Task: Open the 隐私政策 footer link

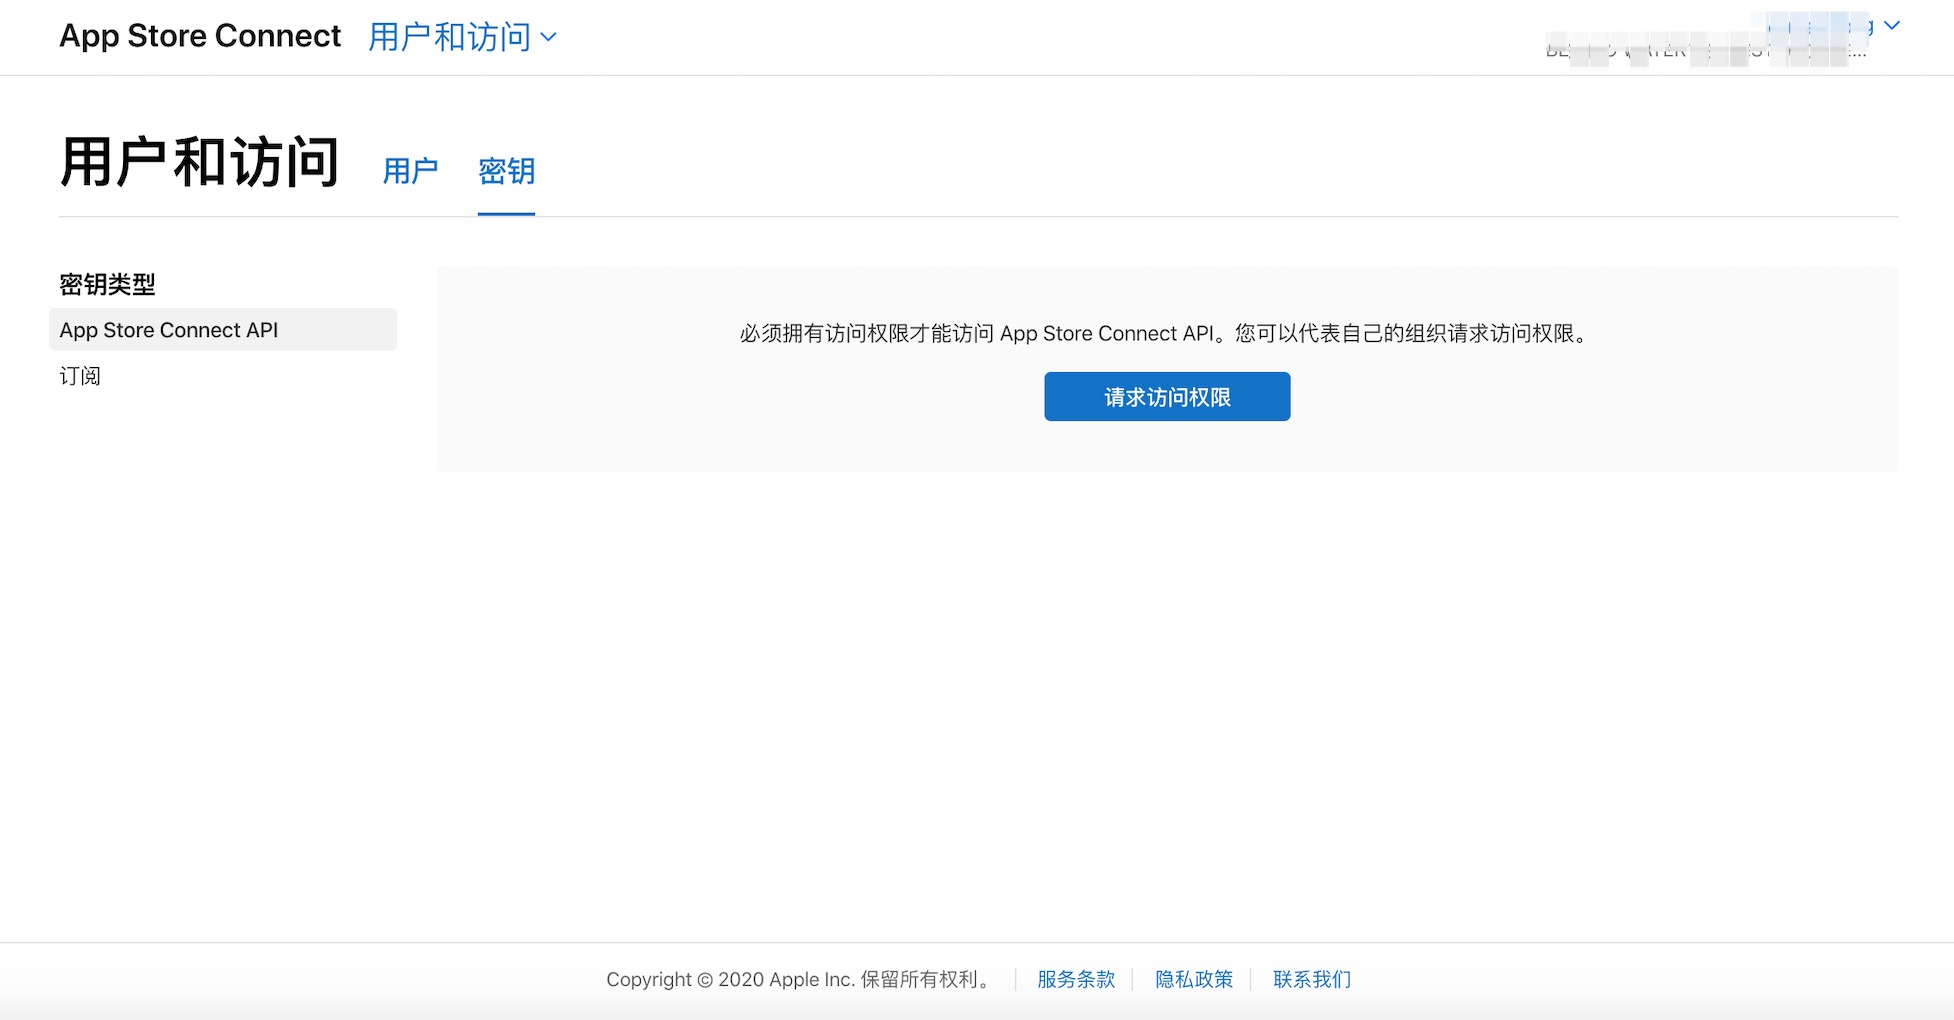Action: click(1194, 979)
